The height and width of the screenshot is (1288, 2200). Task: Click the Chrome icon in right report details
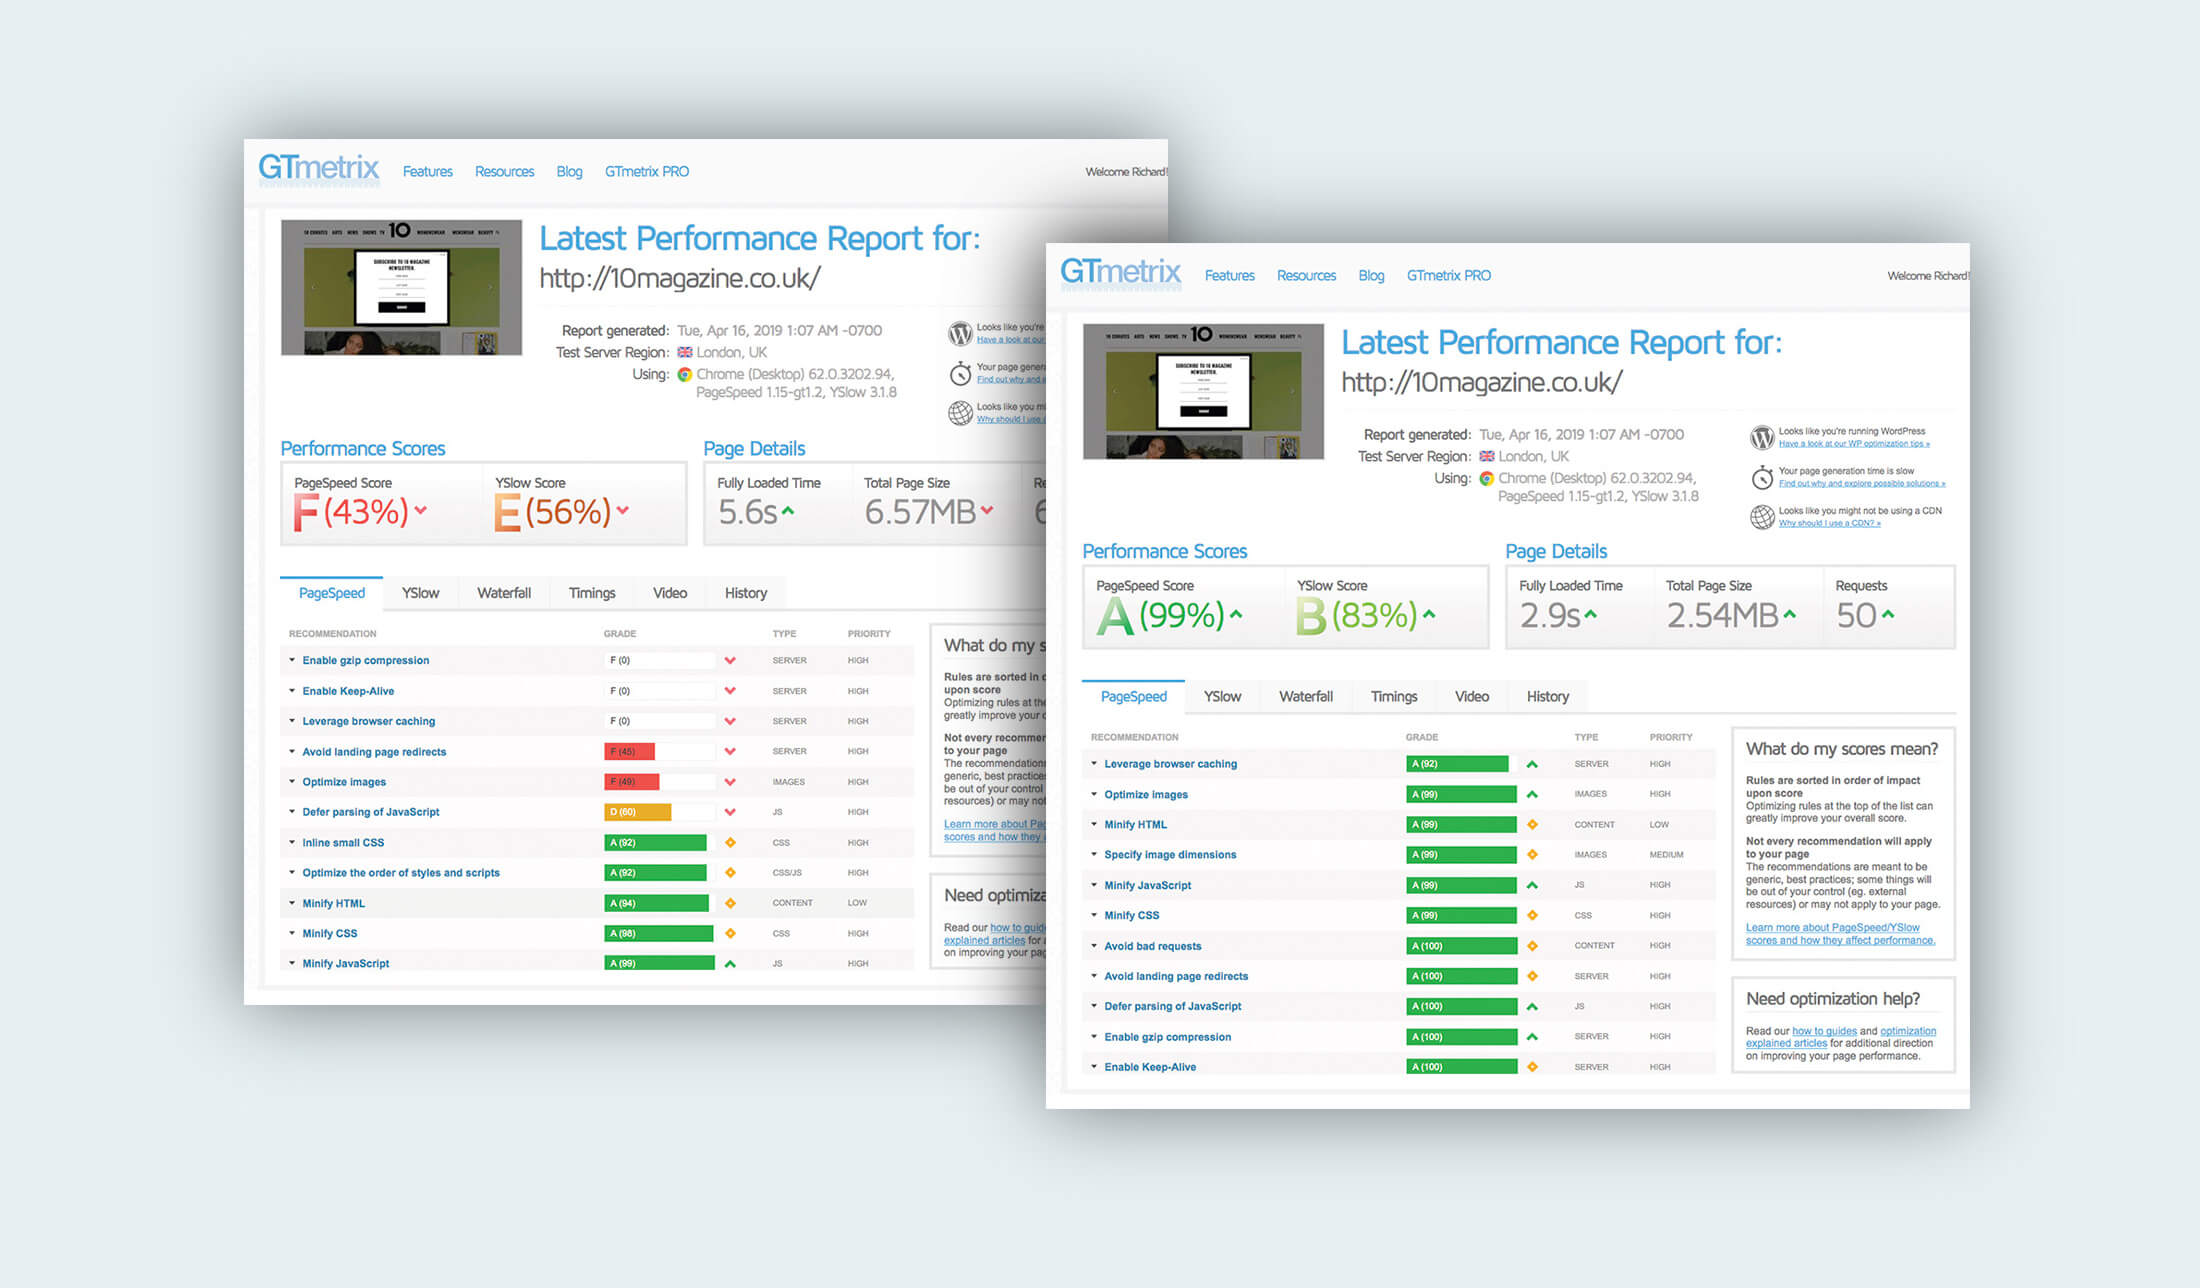click(1486, 479)
